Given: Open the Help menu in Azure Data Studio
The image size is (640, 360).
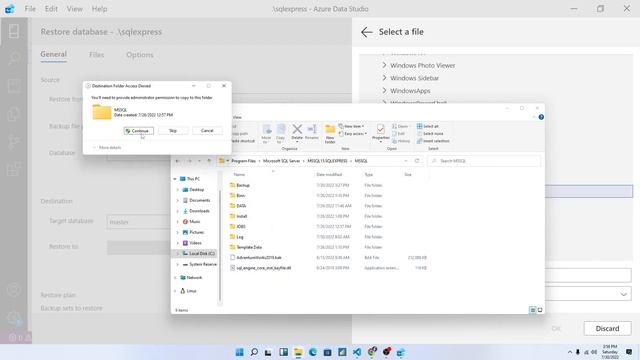Looking at the screenshot, I should [99, 9].
